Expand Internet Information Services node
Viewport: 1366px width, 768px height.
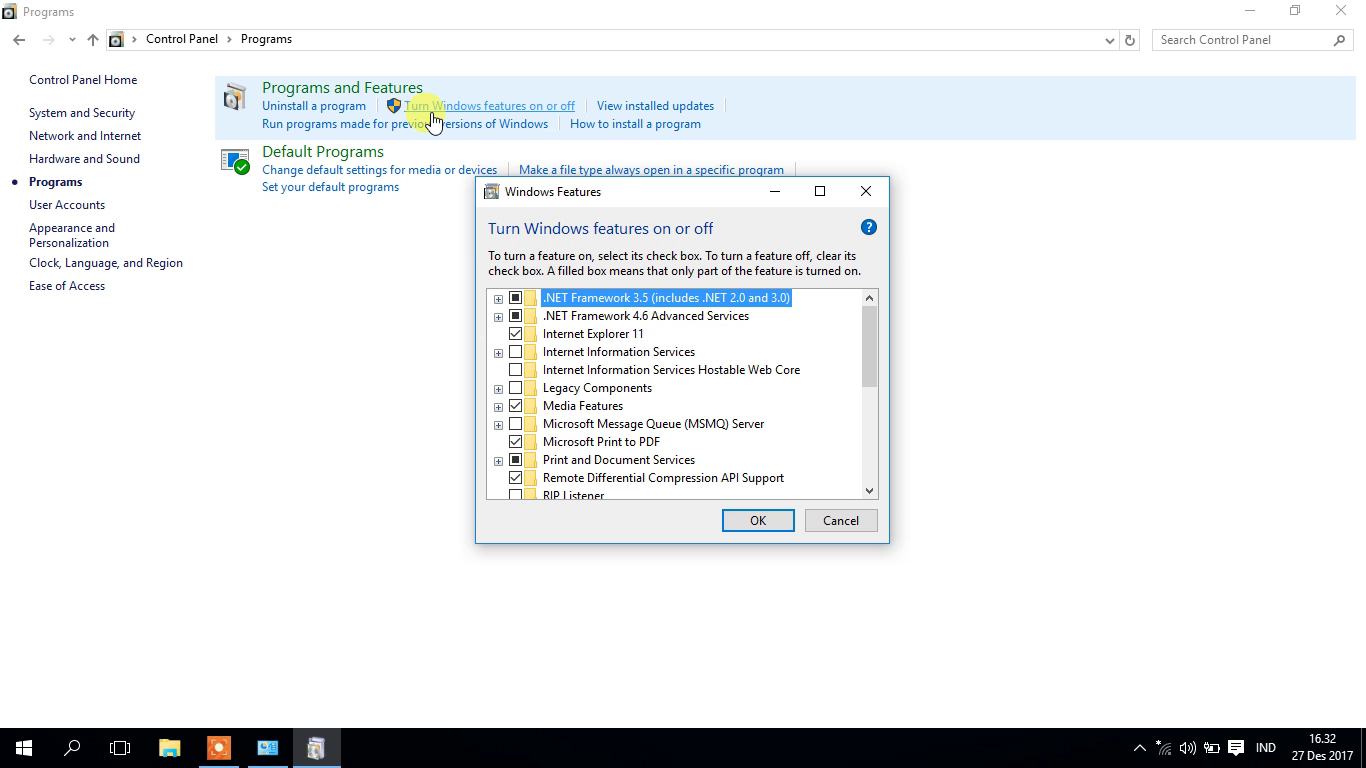pyautogui.click(x=498, y=352)
